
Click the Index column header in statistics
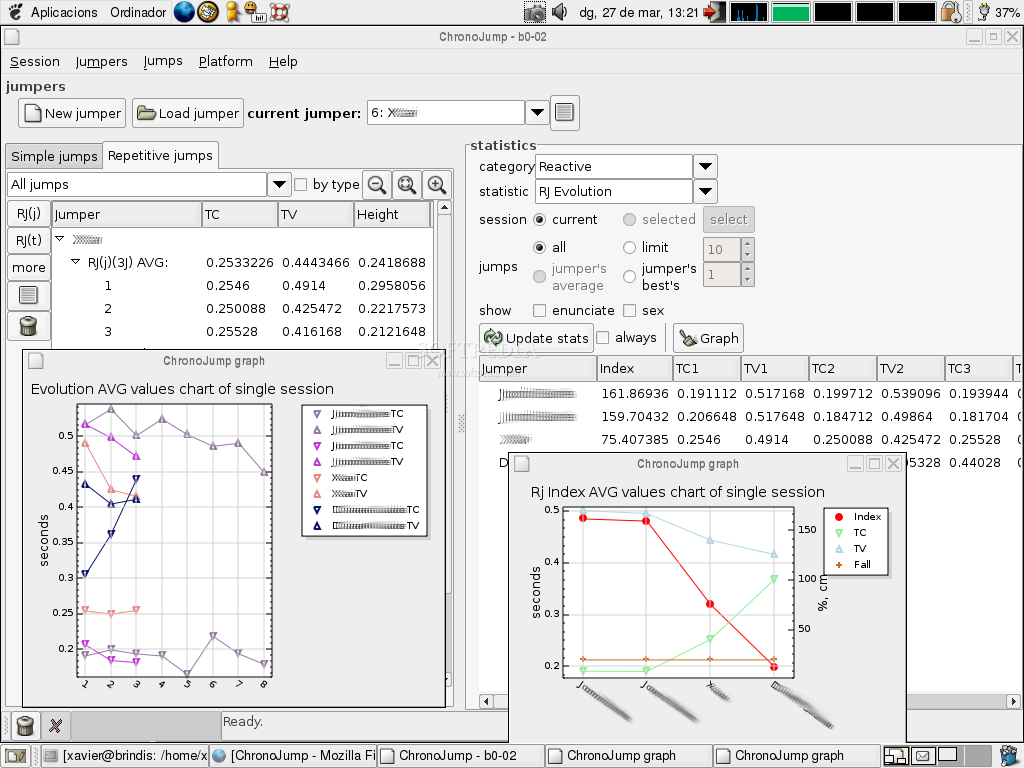point(634,368)
